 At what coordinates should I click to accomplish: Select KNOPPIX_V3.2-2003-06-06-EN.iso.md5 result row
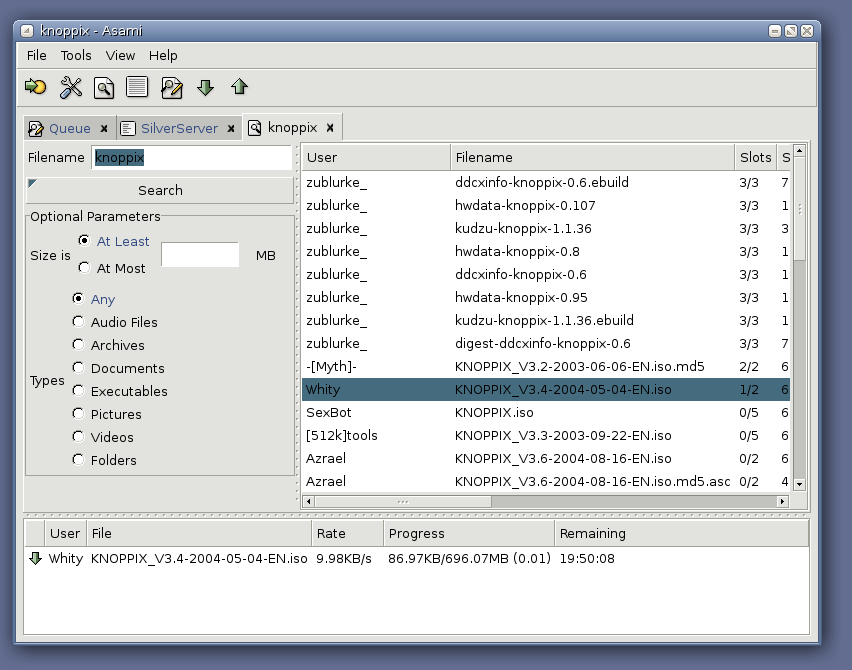[x=546, y=366]
